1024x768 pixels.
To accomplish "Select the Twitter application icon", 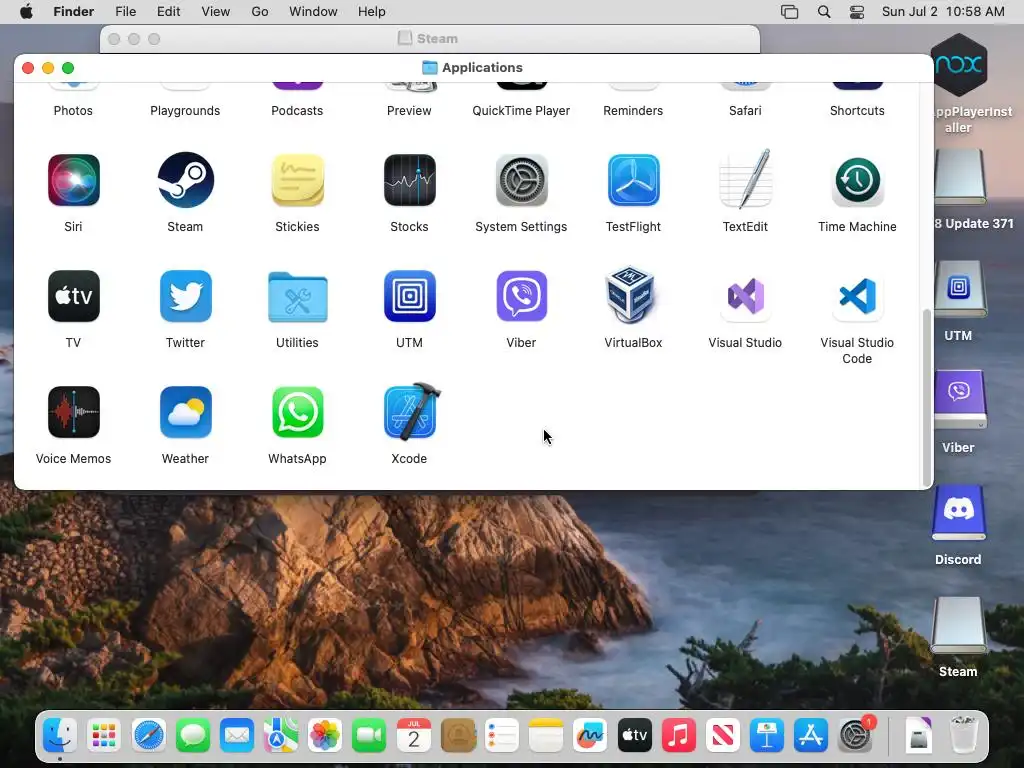I will pyautogui.click(x=185, y=296).
